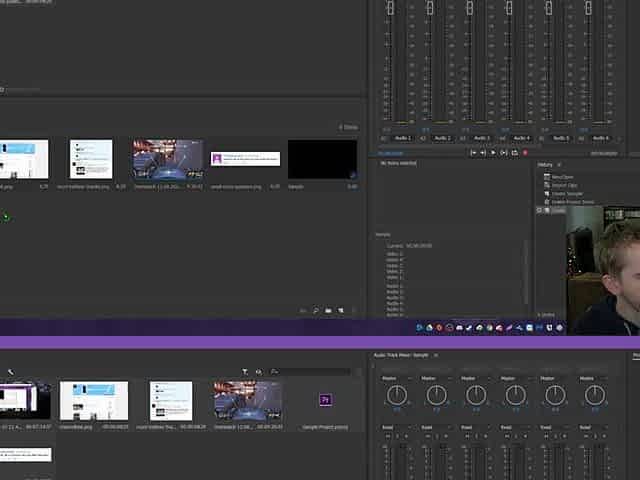Click the Audio 3 volume fader handle
640x480 pixels.
(470, 7)
